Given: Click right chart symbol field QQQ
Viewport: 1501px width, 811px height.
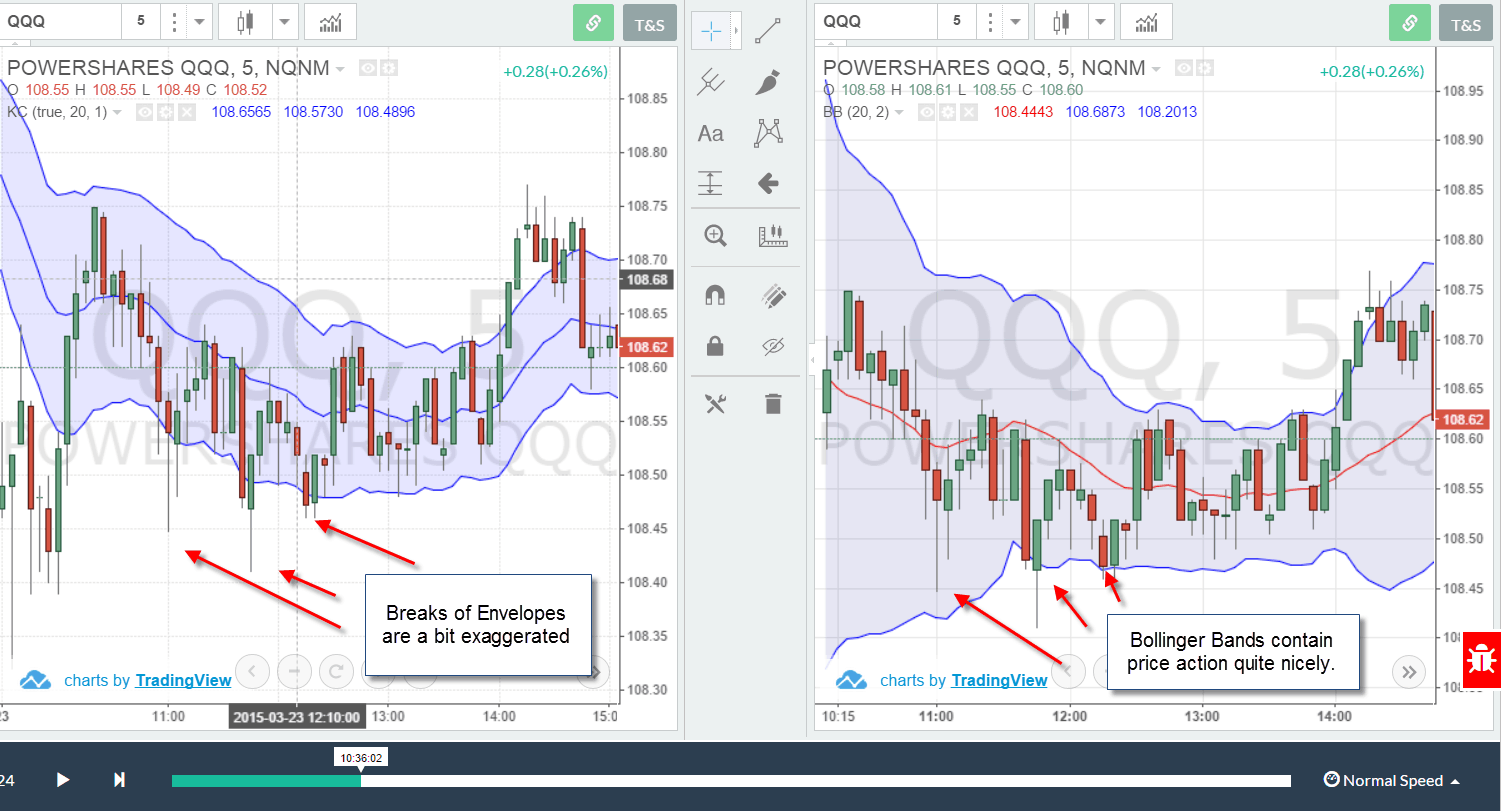Looking at the screenshot, I should [x=876, y=21].
